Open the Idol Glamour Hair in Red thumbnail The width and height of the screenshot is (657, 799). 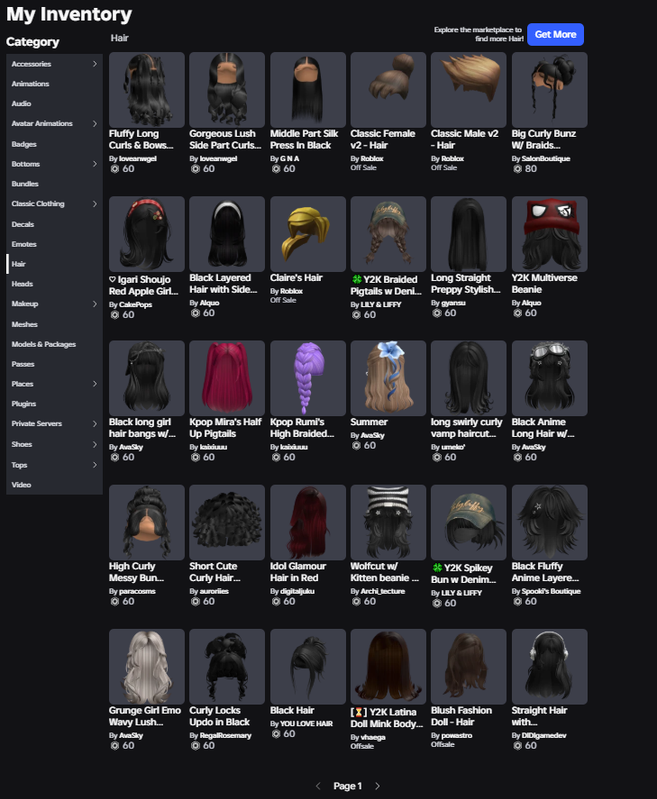308,522
